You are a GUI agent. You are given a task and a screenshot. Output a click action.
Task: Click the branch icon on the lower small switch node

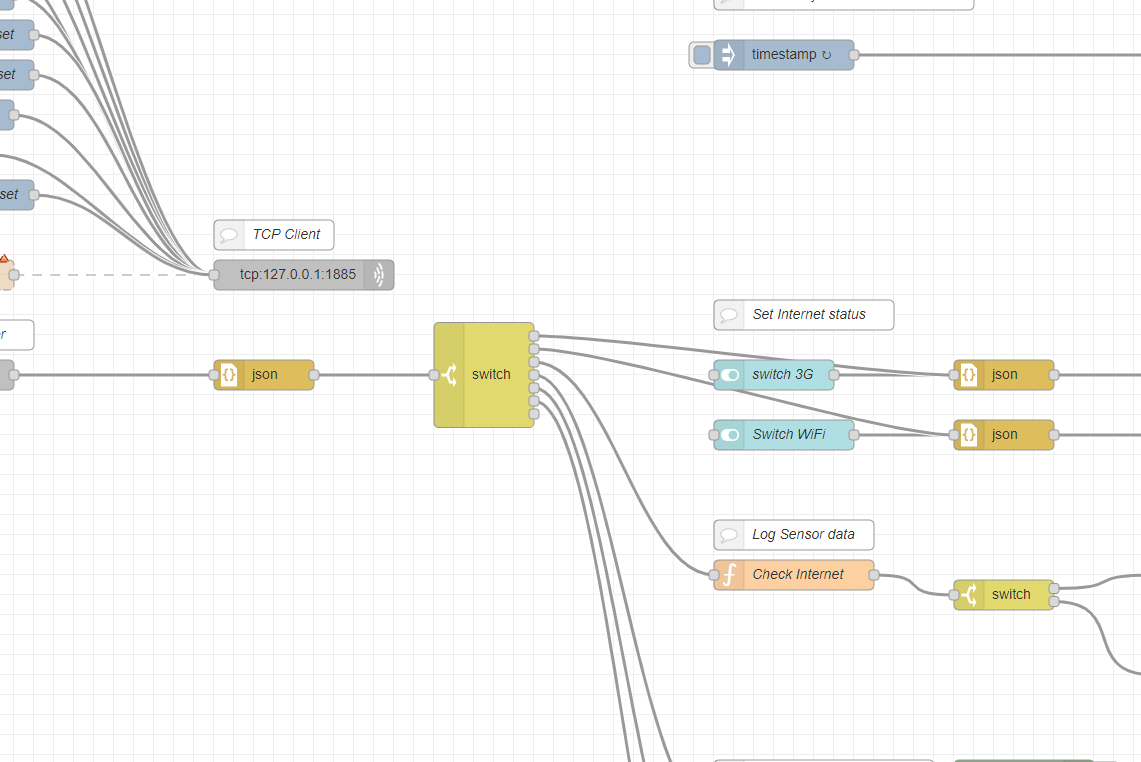[971, 594]
